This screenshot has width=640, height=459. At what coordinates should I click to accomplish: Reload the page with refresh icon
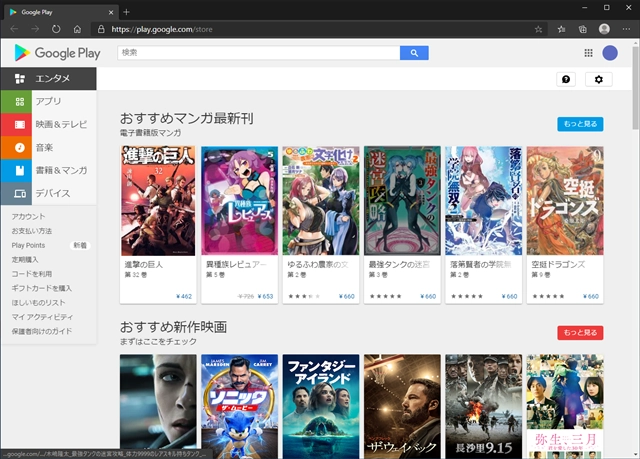[x=56, y=29]
